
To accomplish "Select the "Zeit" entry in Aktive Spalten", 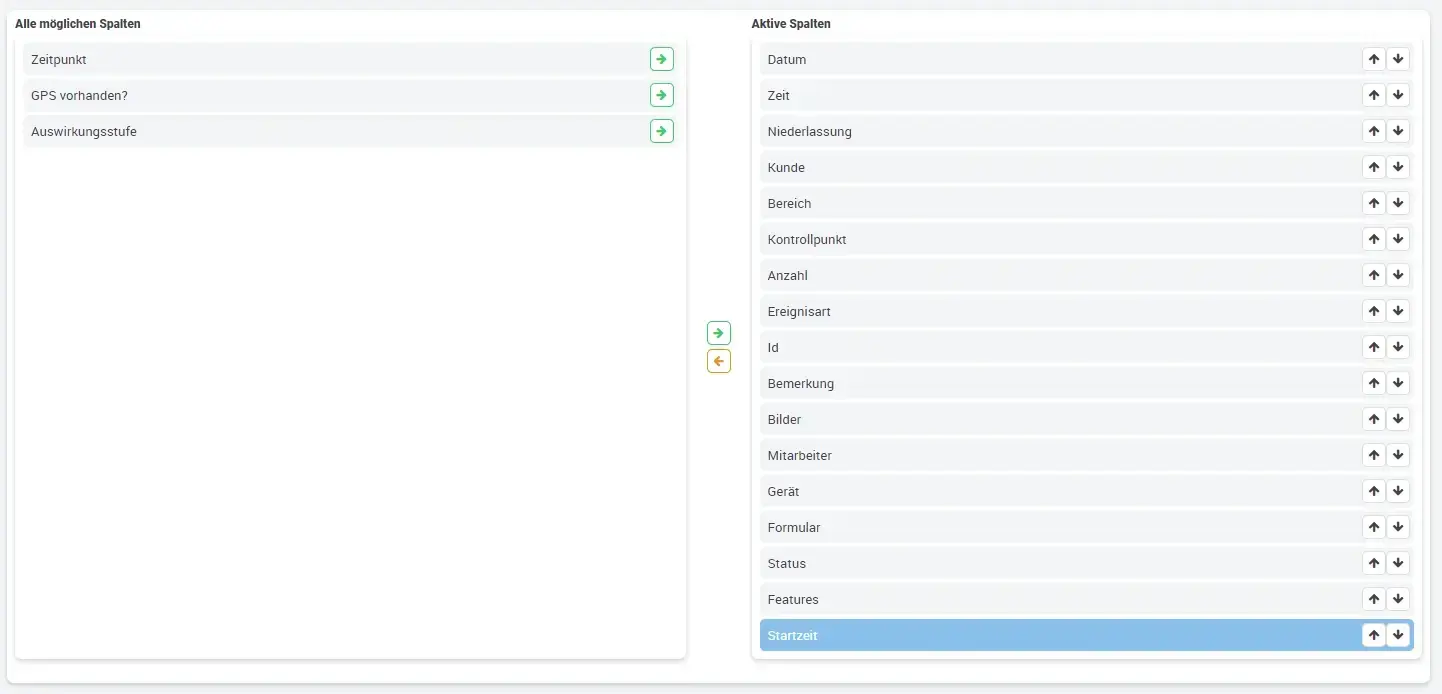I will point(1000,95).
